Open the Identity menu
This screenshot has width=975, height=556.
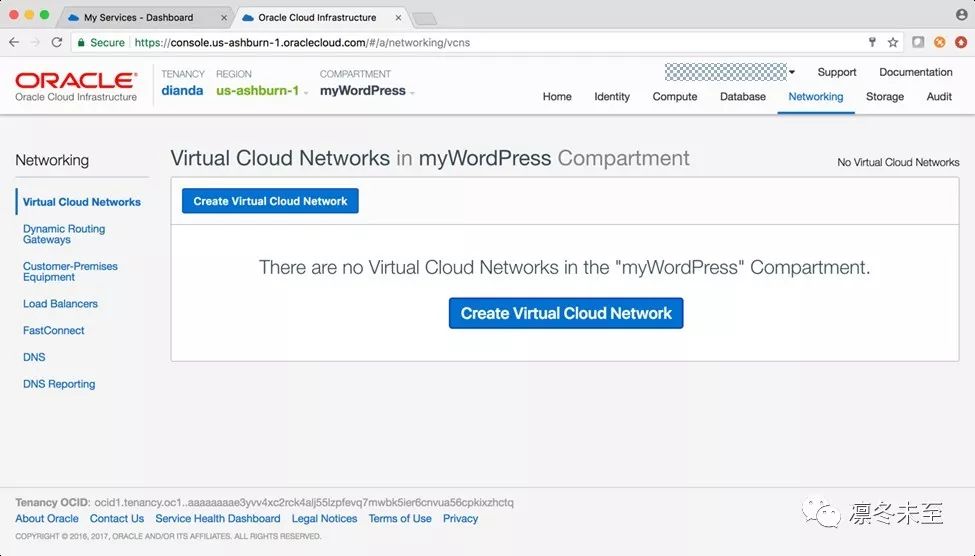[612, 96]
